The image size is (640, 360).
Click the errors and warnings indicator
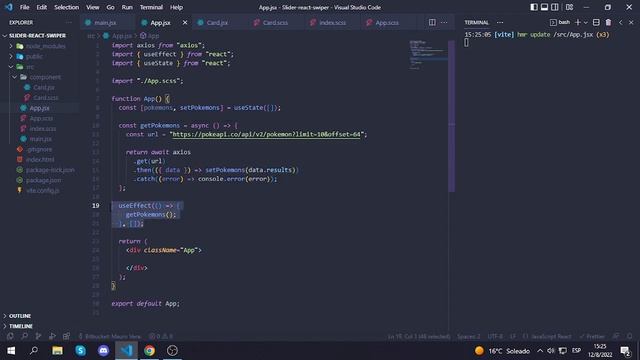pyautogui.click(x=161, y=336)
